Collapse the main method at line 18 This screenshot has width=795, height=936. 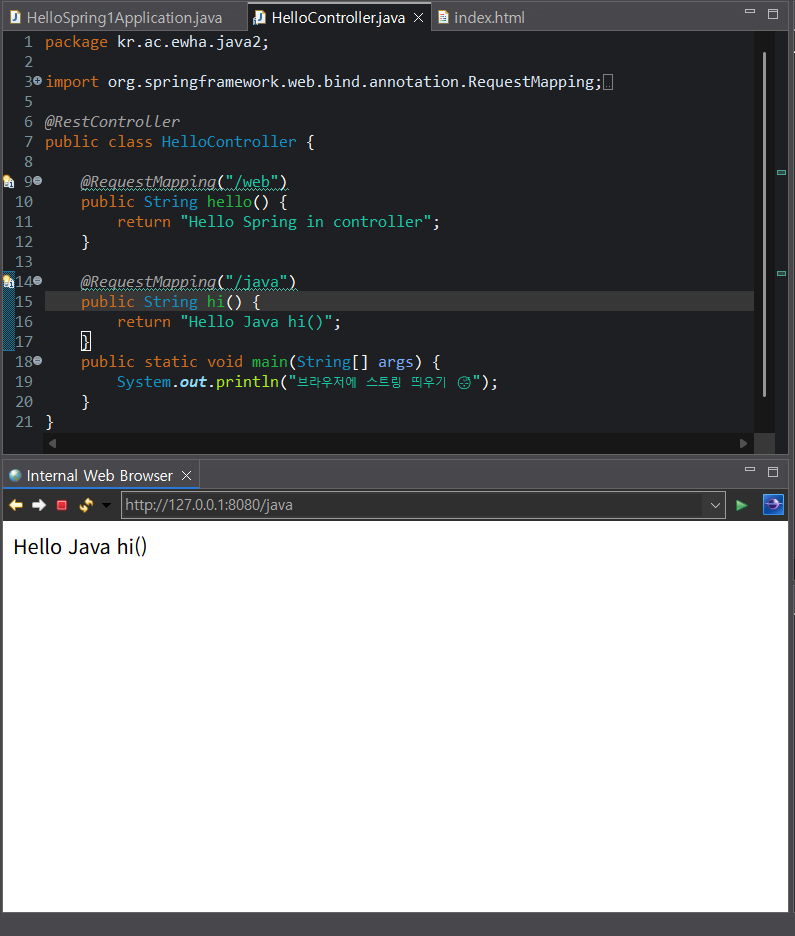coord(38,361)
